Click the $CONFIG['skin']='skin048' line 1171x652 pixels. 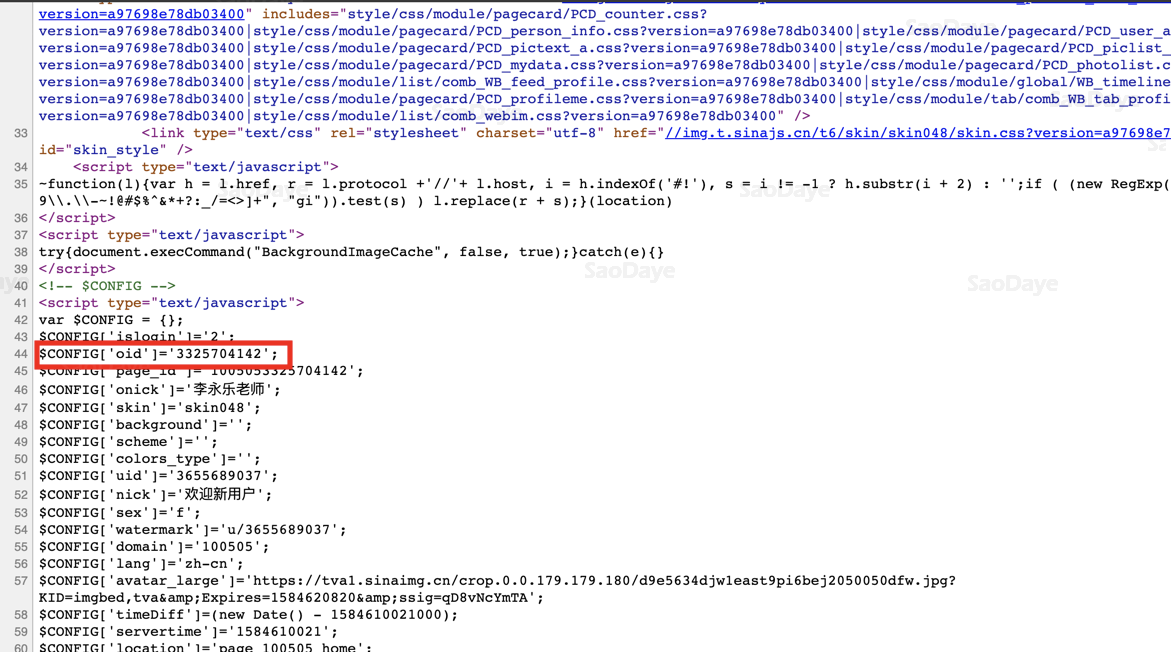(150, 408)
